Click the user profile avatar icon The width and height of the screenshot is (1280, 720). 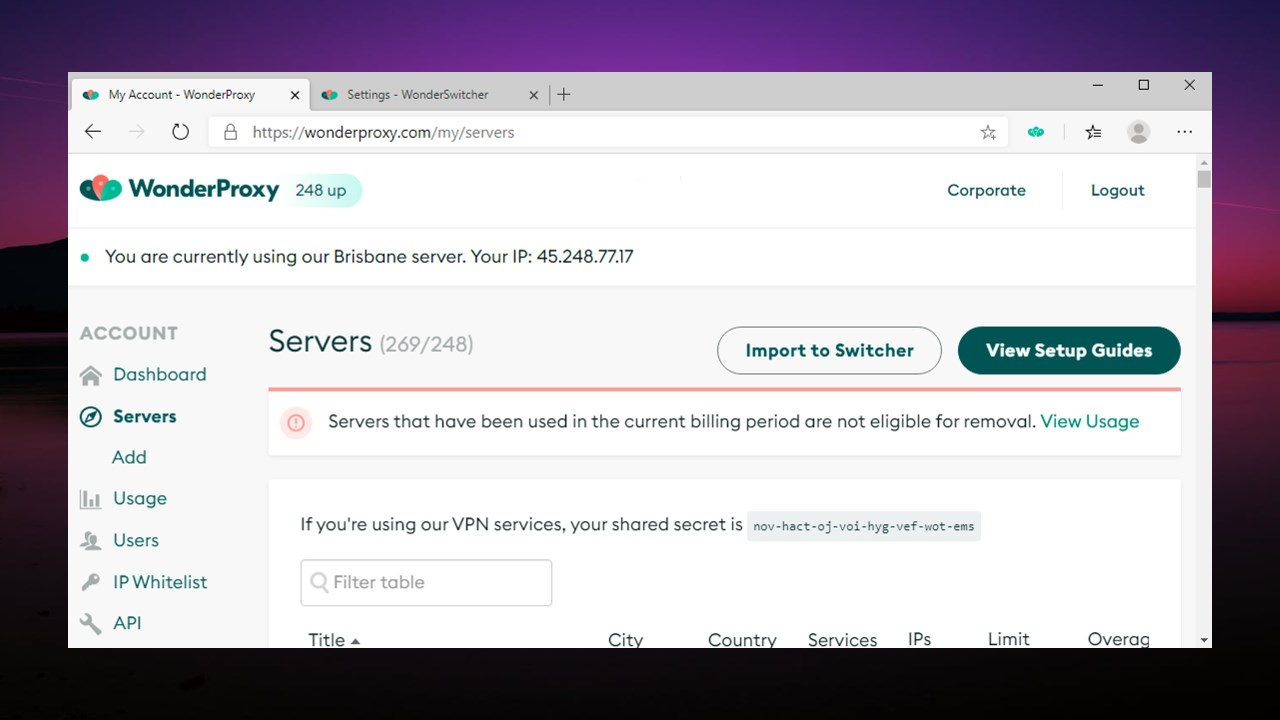pyautogui.click(x=1138, y=132)
